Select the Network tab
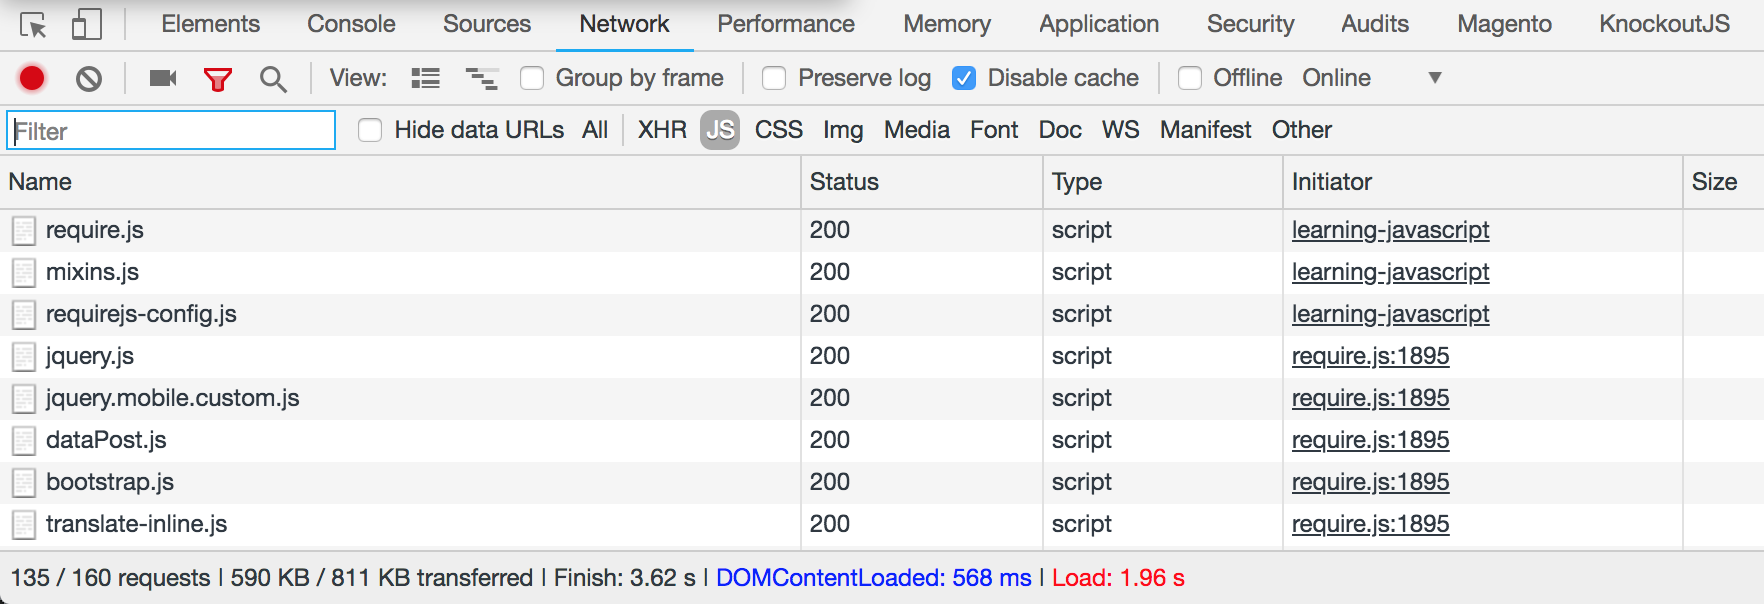Viewport: 1764px width, 604px height. [625, 24]
